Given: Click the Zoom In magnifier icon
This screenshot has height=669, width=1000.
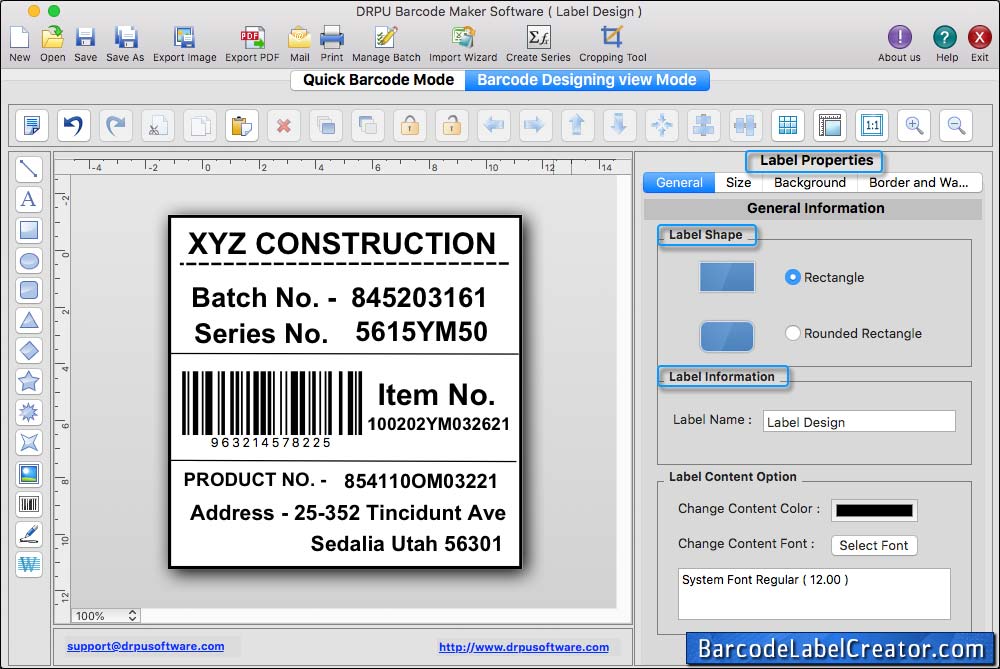Looking at the screenshot, I should click(914, 125).
